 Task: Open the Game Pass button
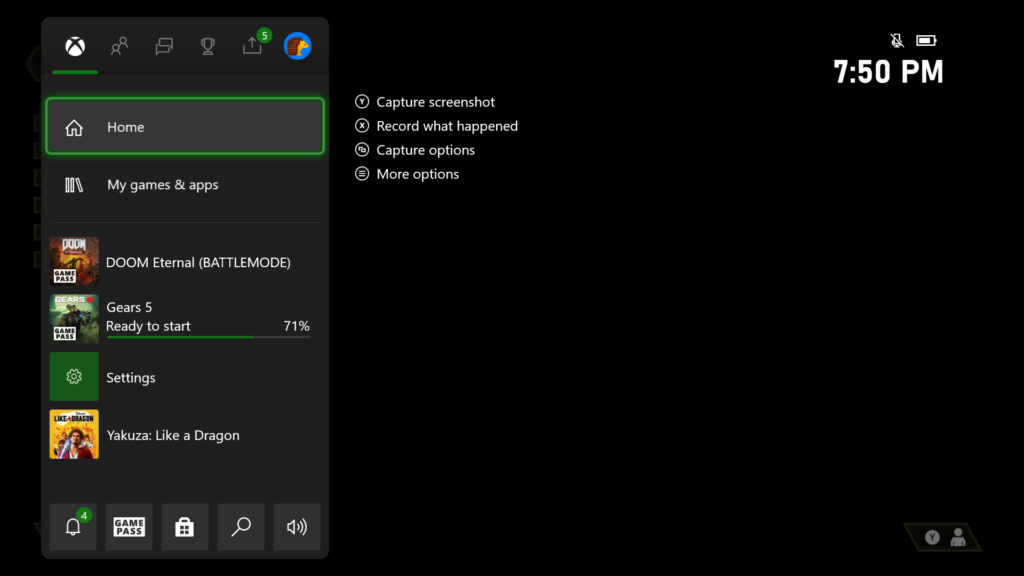129,526
